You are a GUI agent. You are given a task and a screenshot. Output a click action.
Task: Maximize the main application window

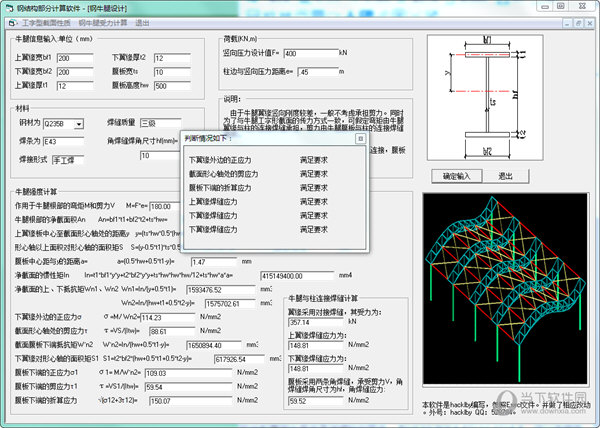[561, 7]
